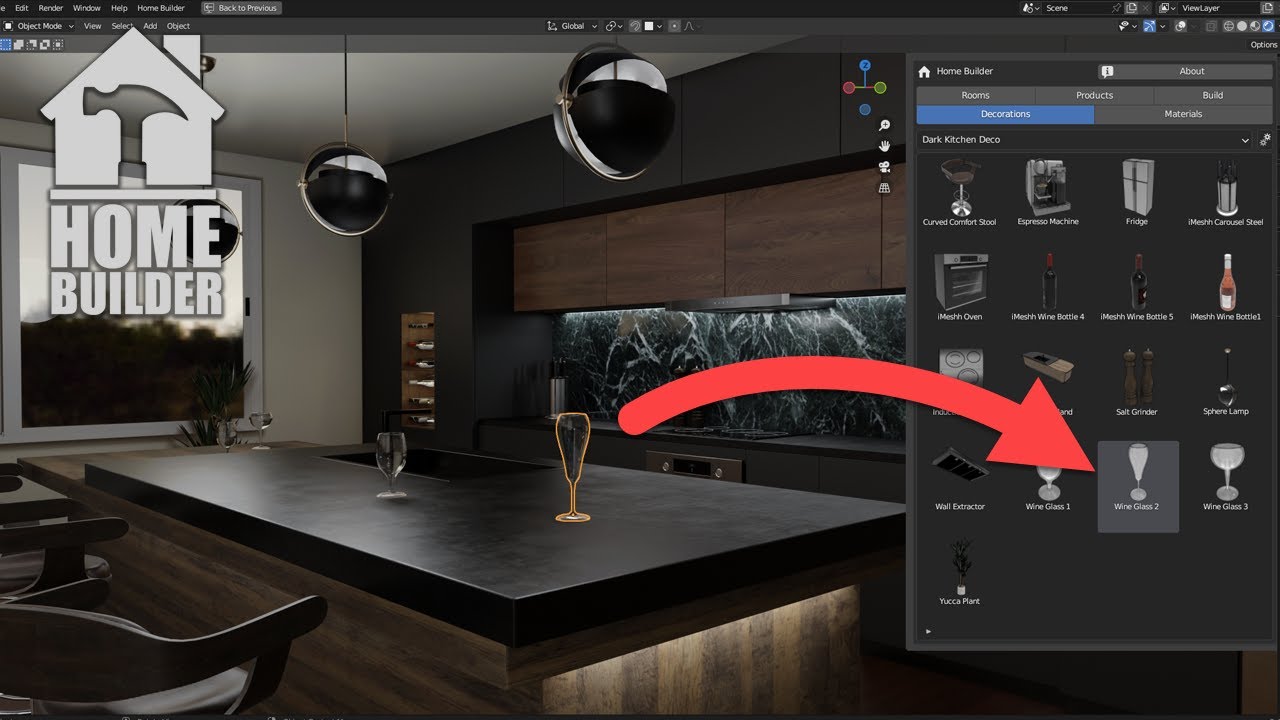Open object type visibility dropdown
Image resolution: width=1280 pixels, height=720 pixels.
(x=1127, y=26)
